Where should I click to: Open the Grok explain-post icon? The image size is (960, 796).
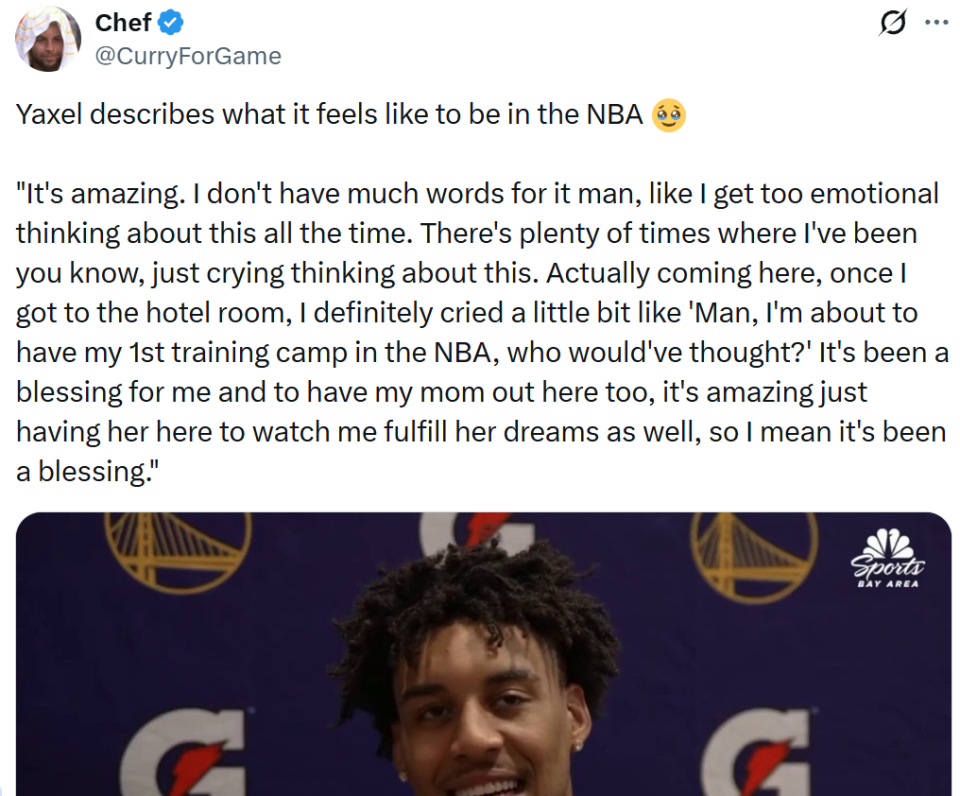coord(892,23)
